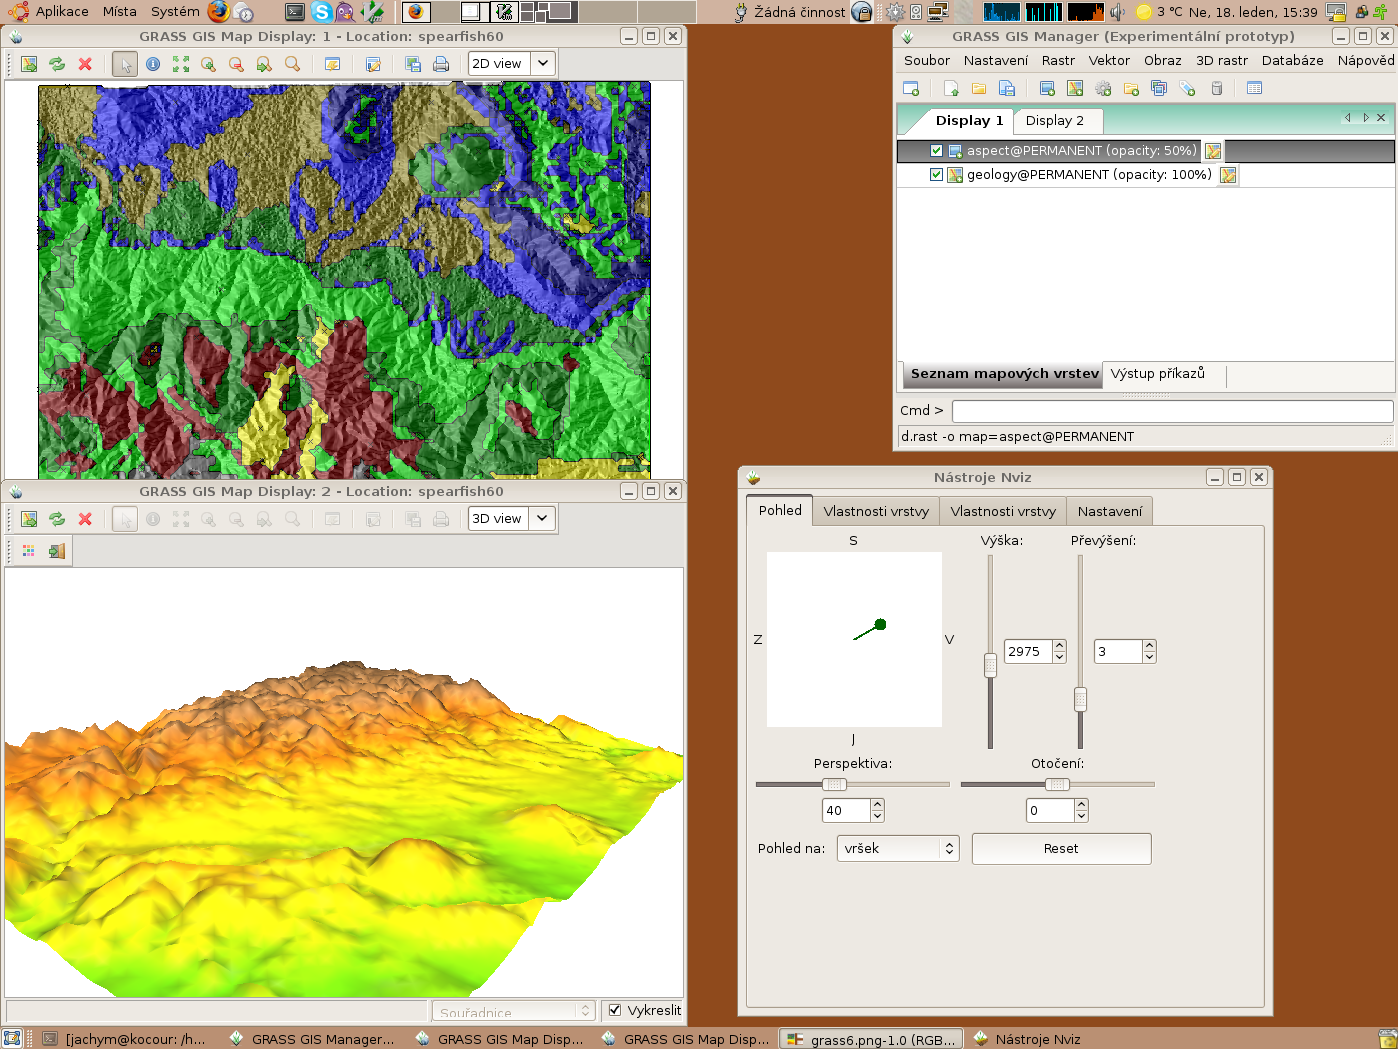Activate the Query (info) tool in Map Display 1
The width and height of the screenshot is (1398, 1049).
153,64
